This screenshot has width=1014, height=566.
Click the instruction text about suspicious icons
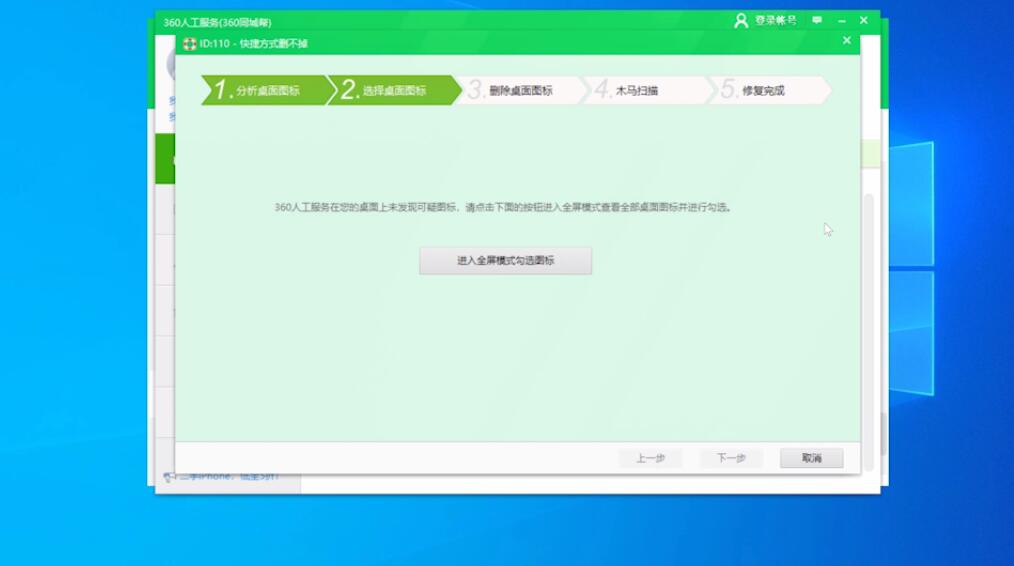point(504,208)
